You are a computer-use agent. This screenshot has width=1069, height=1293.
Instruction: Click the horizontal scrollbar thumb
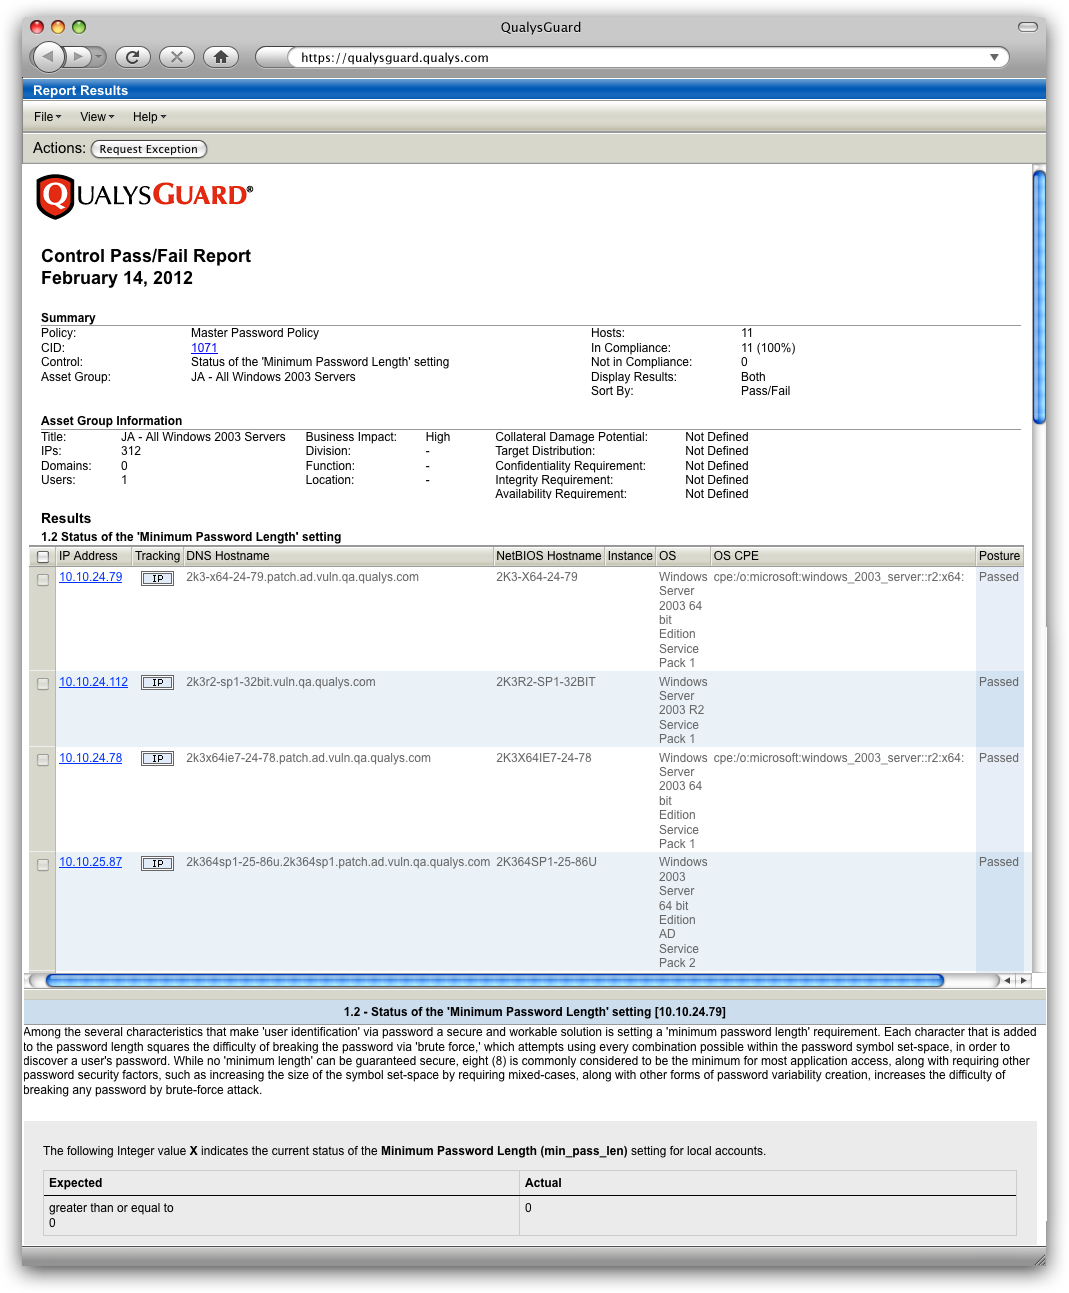[495, 981]
